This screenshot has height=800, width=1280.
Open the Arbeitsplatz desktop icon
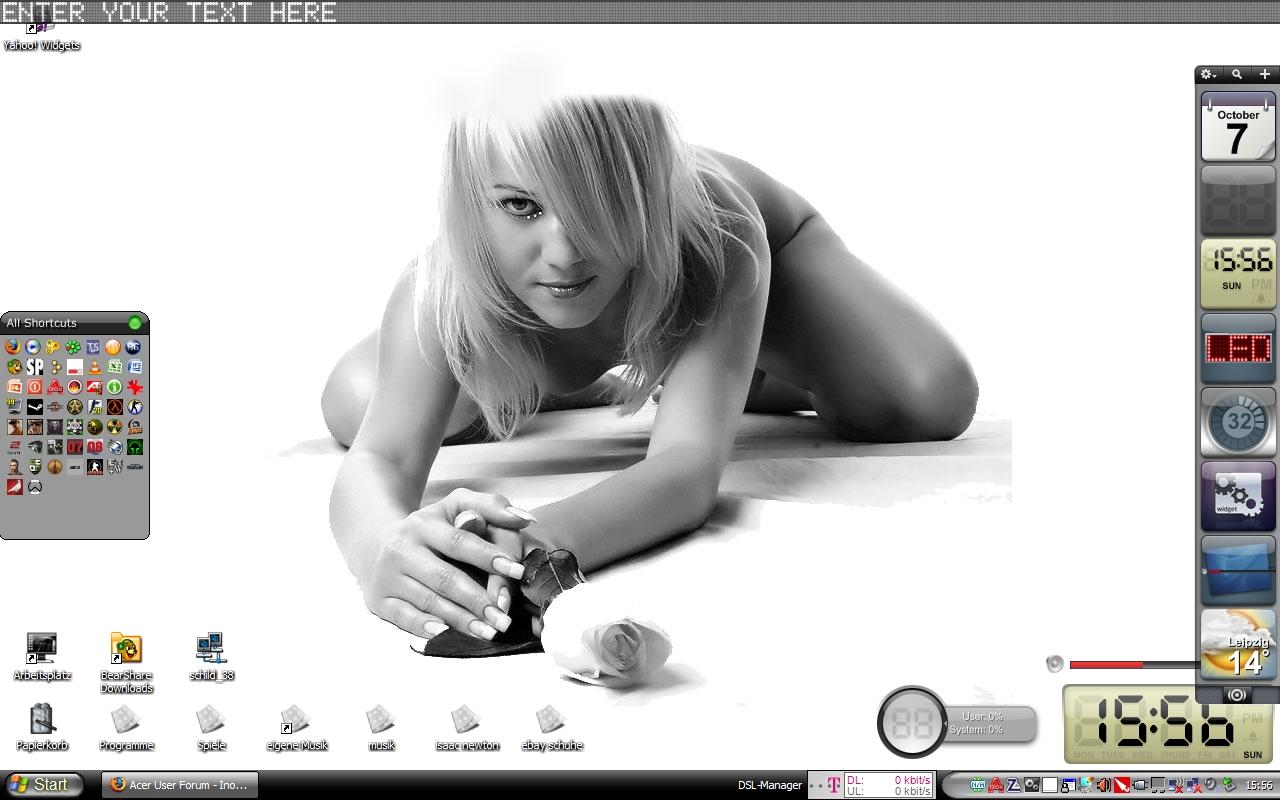coord(42,650)
